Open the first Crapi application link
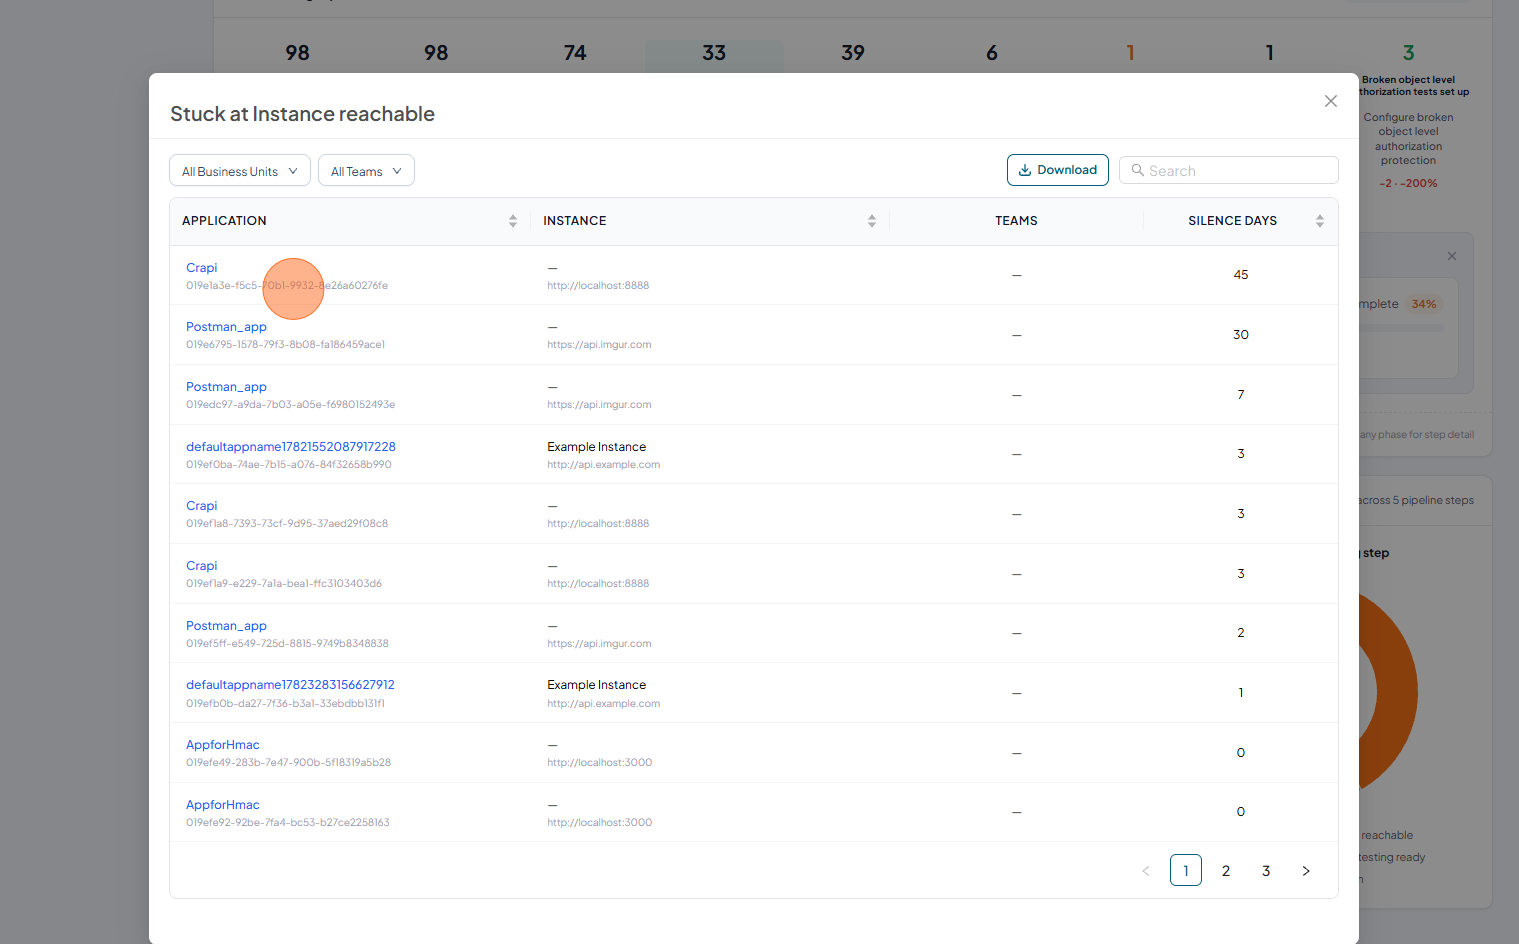This screenshot has width=1519, height=944. (201, 268)
